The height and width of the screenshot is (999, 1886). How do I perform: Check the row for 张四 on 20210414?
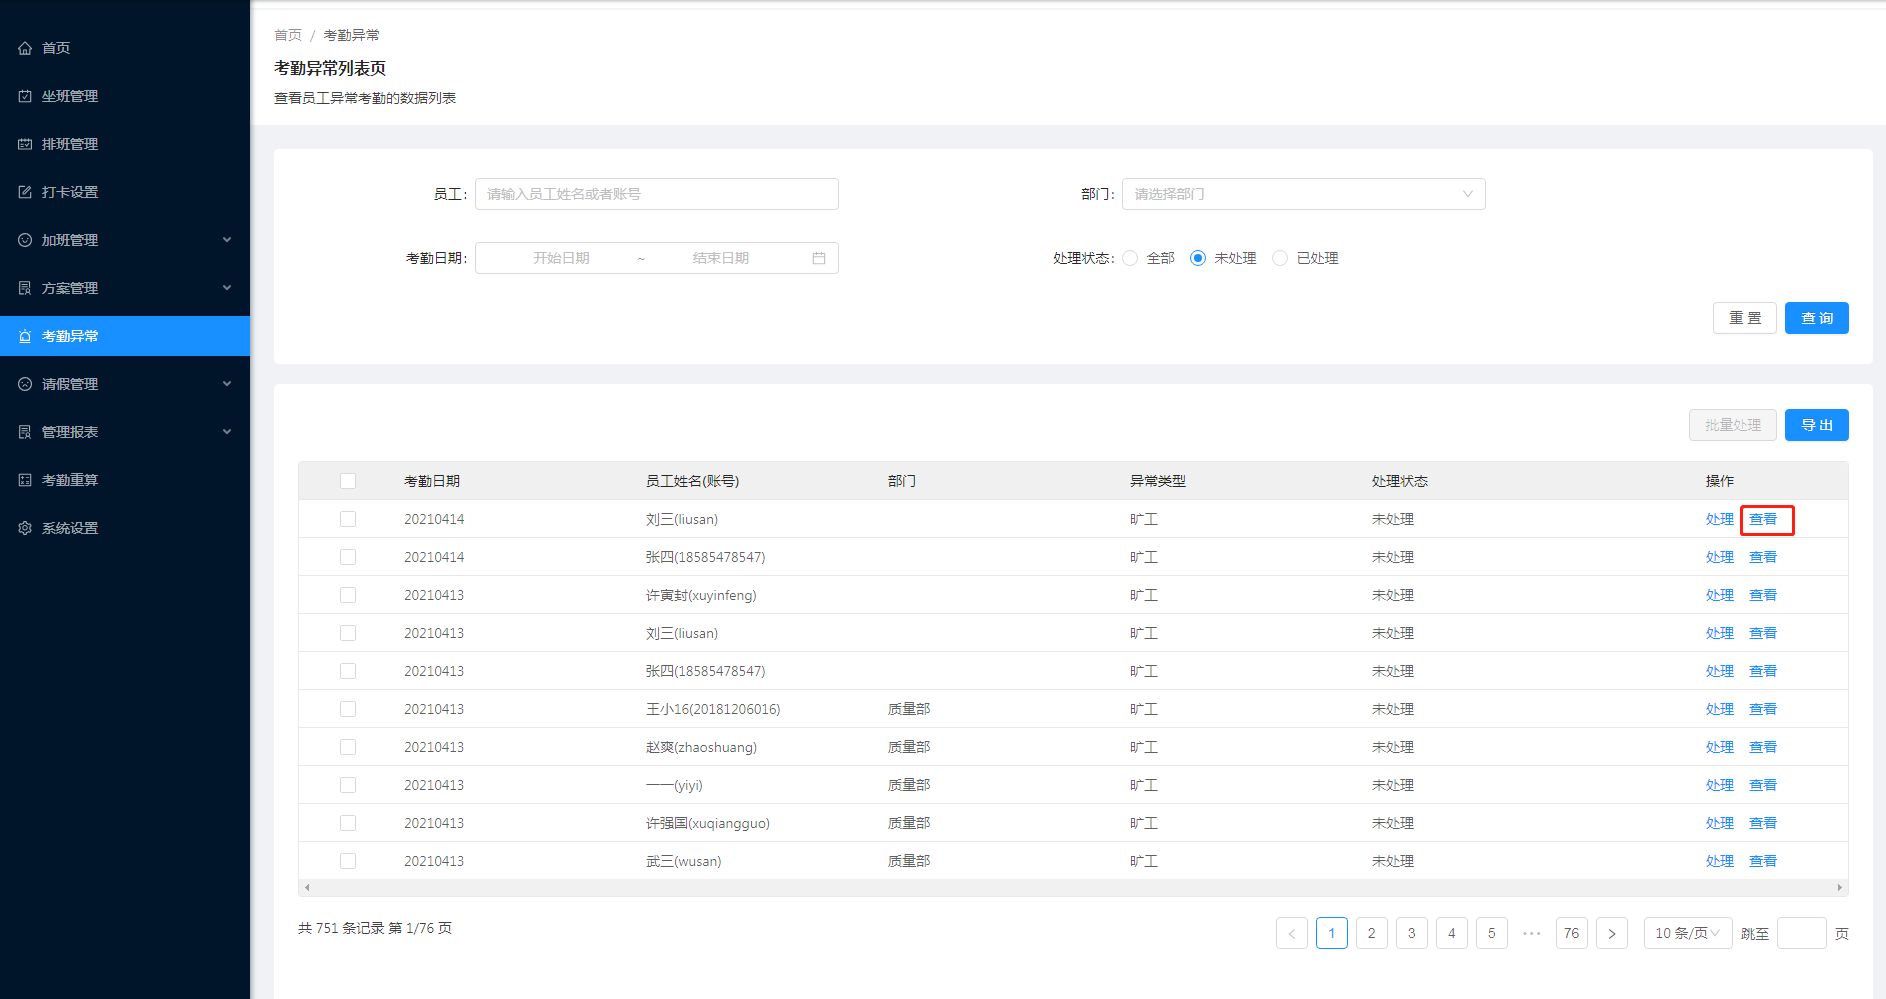(x=348, y=557)
